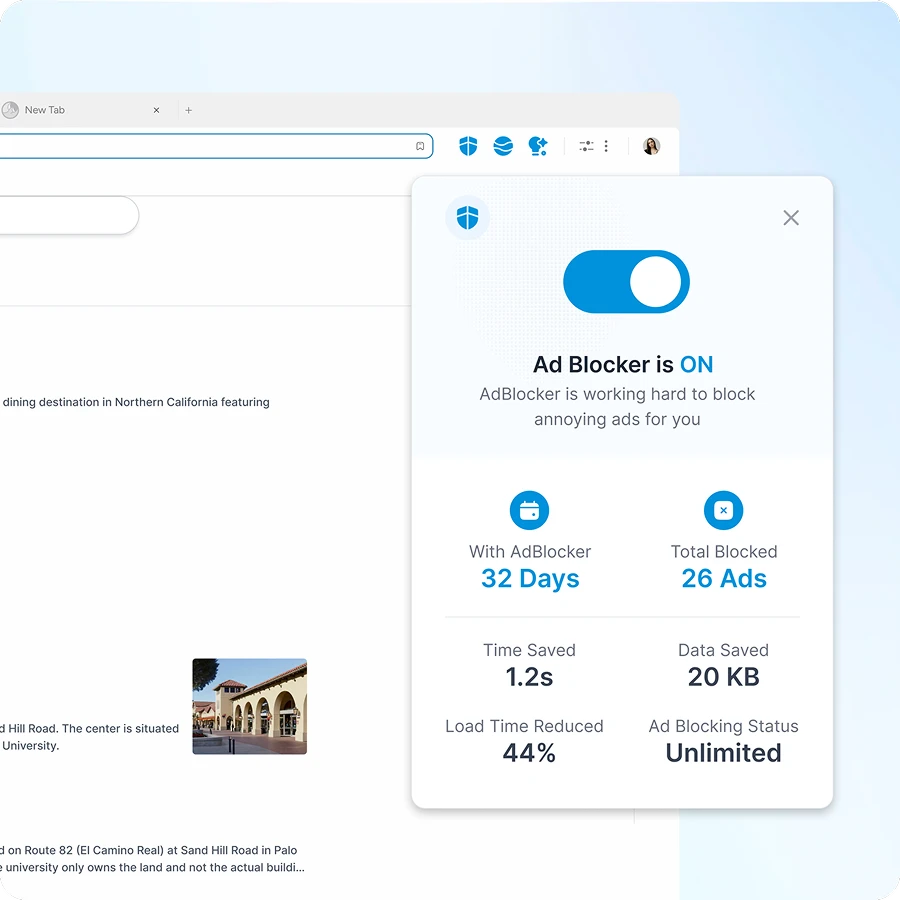
Task: Click the bookmark icon inside the address bar
Action: (x=420, y=146)
